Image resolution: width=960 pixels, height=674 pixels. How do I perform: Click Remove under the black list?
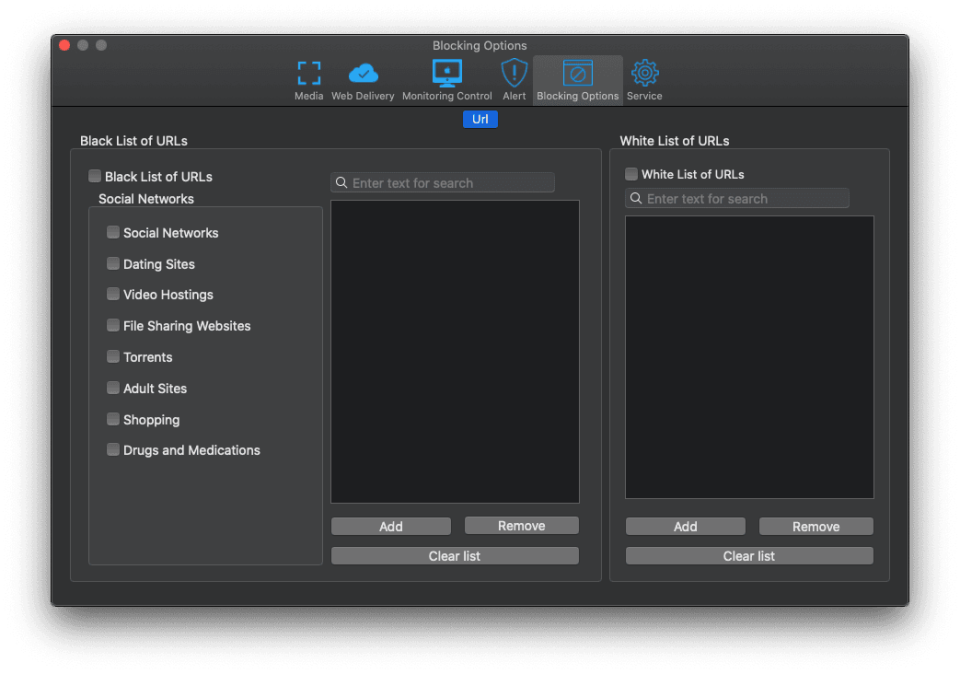tap(522, 525)
